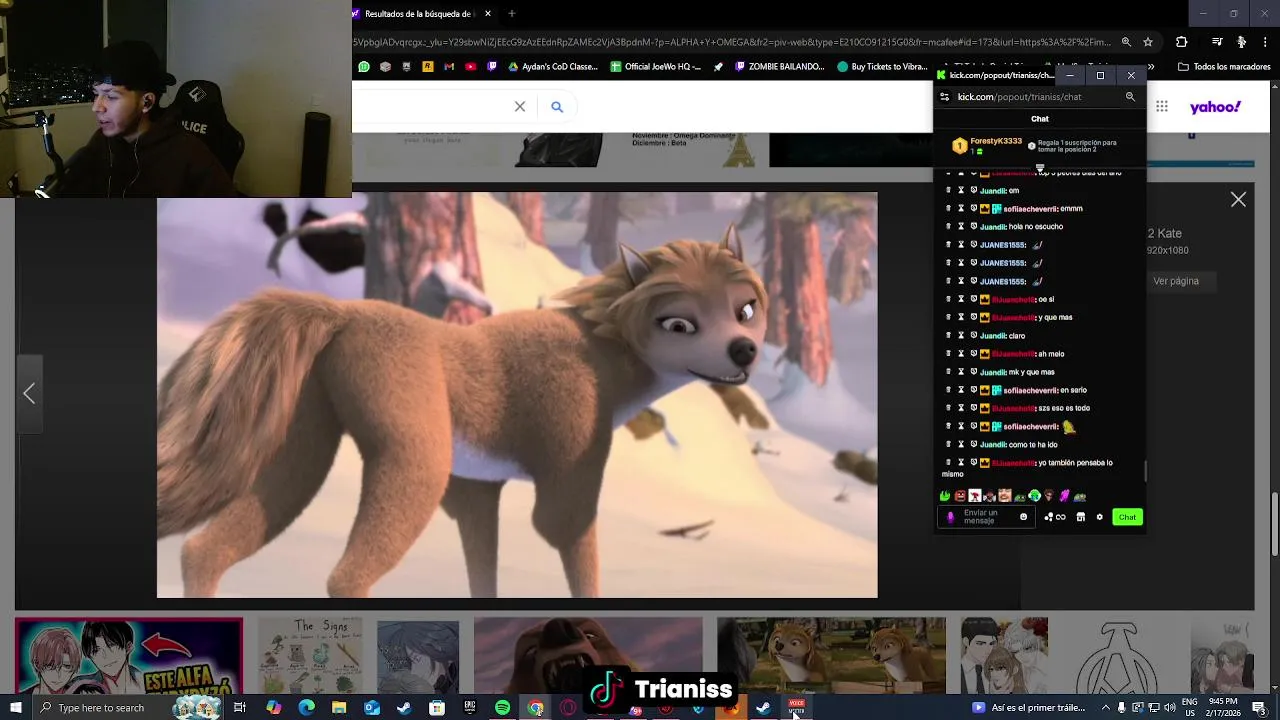Viewport: 1280px width, 720px height.
Task: Click the 'Enviar un mensaje' chat input
Action: pyautogui.click(x=985, y=517)
